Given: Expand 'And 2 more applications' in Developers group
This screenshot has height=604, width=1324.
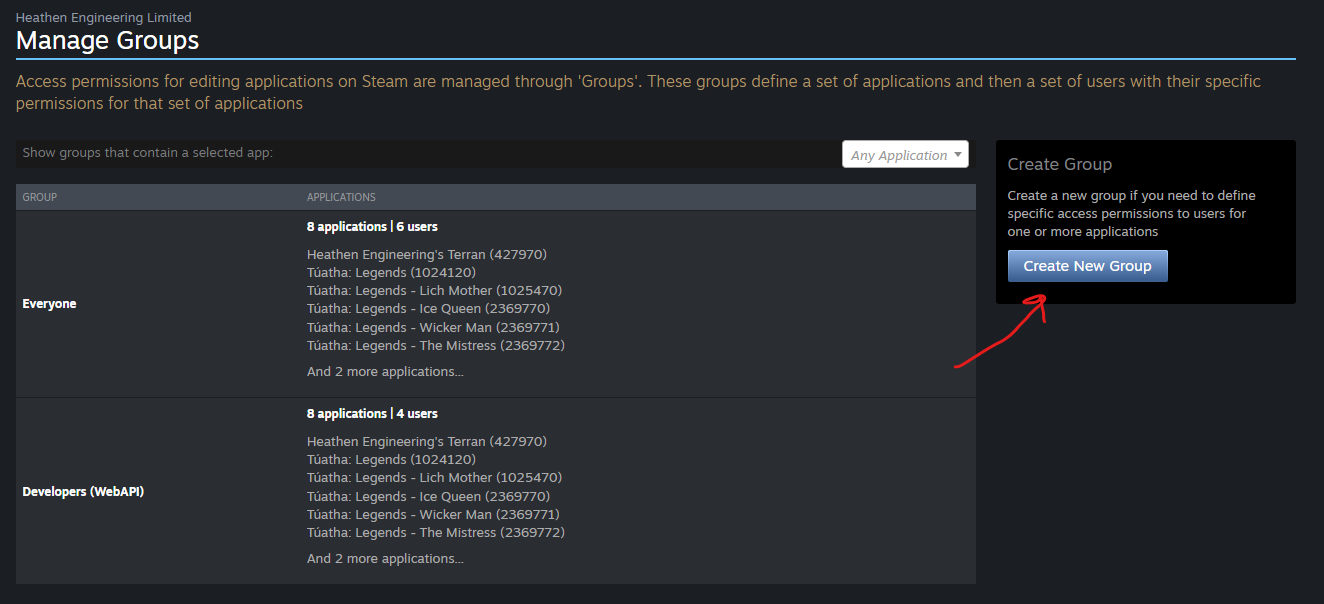Looking at the screenshot, I should pos(385,559).
